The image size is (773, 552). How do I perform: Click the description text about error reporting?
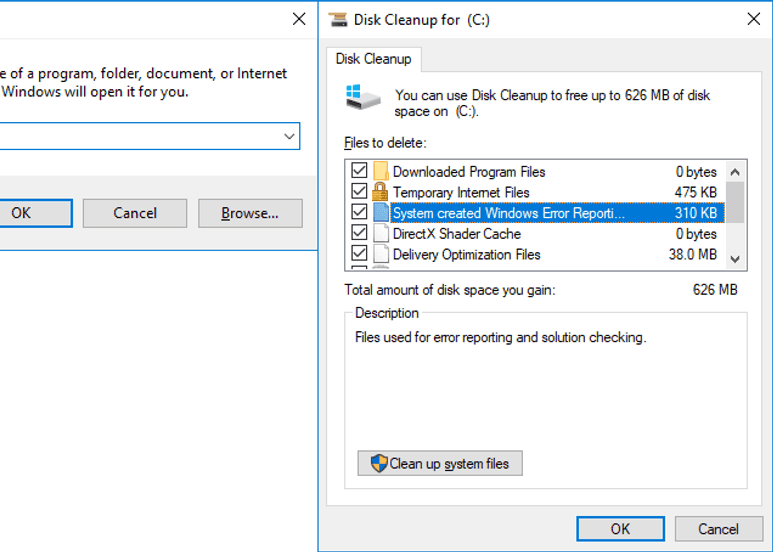click(x=500, y=338)
